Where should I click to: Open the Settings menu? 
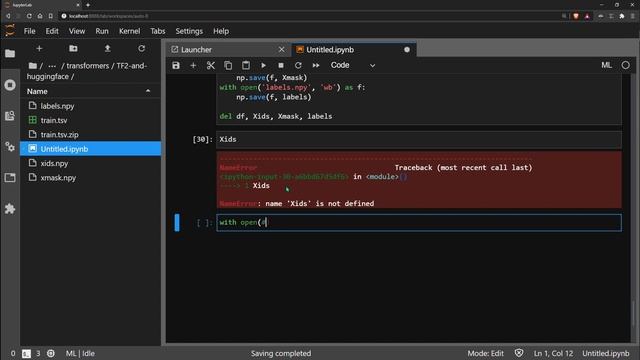pyautogui.click(x=189, y=31)
